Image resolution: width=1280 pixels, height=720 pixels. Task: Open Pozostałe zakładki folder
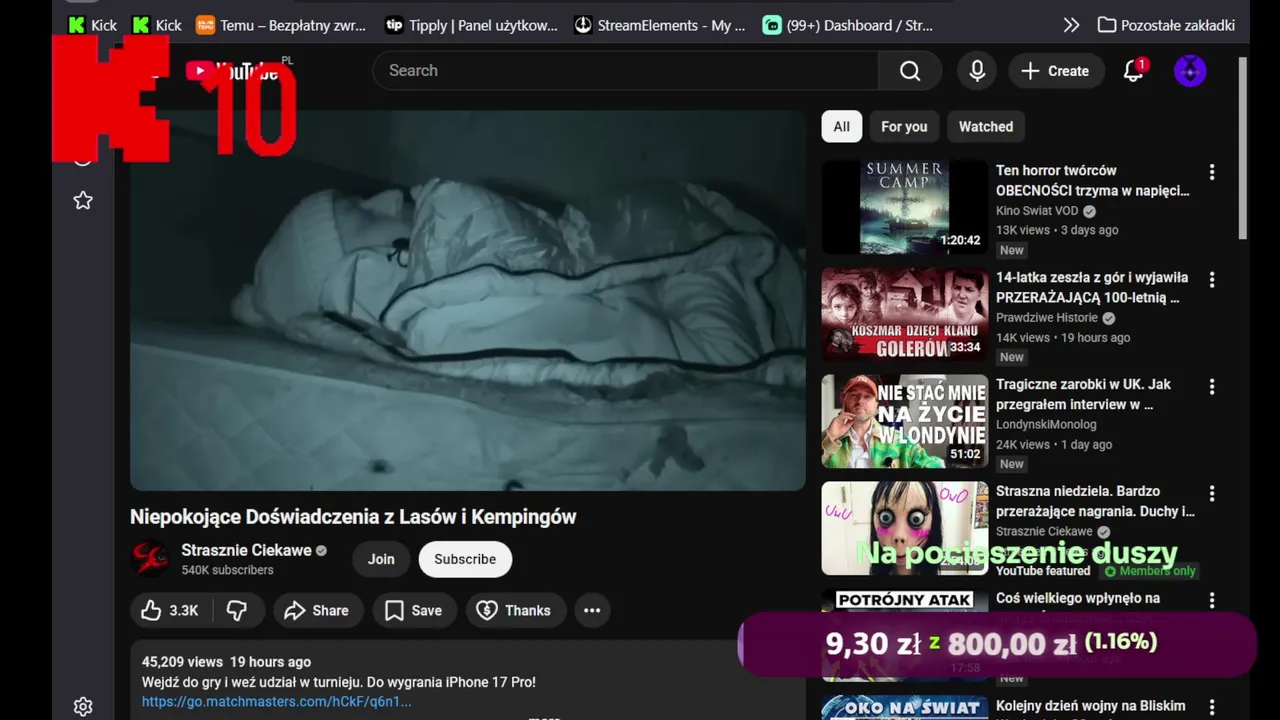tap(1166, 25)
